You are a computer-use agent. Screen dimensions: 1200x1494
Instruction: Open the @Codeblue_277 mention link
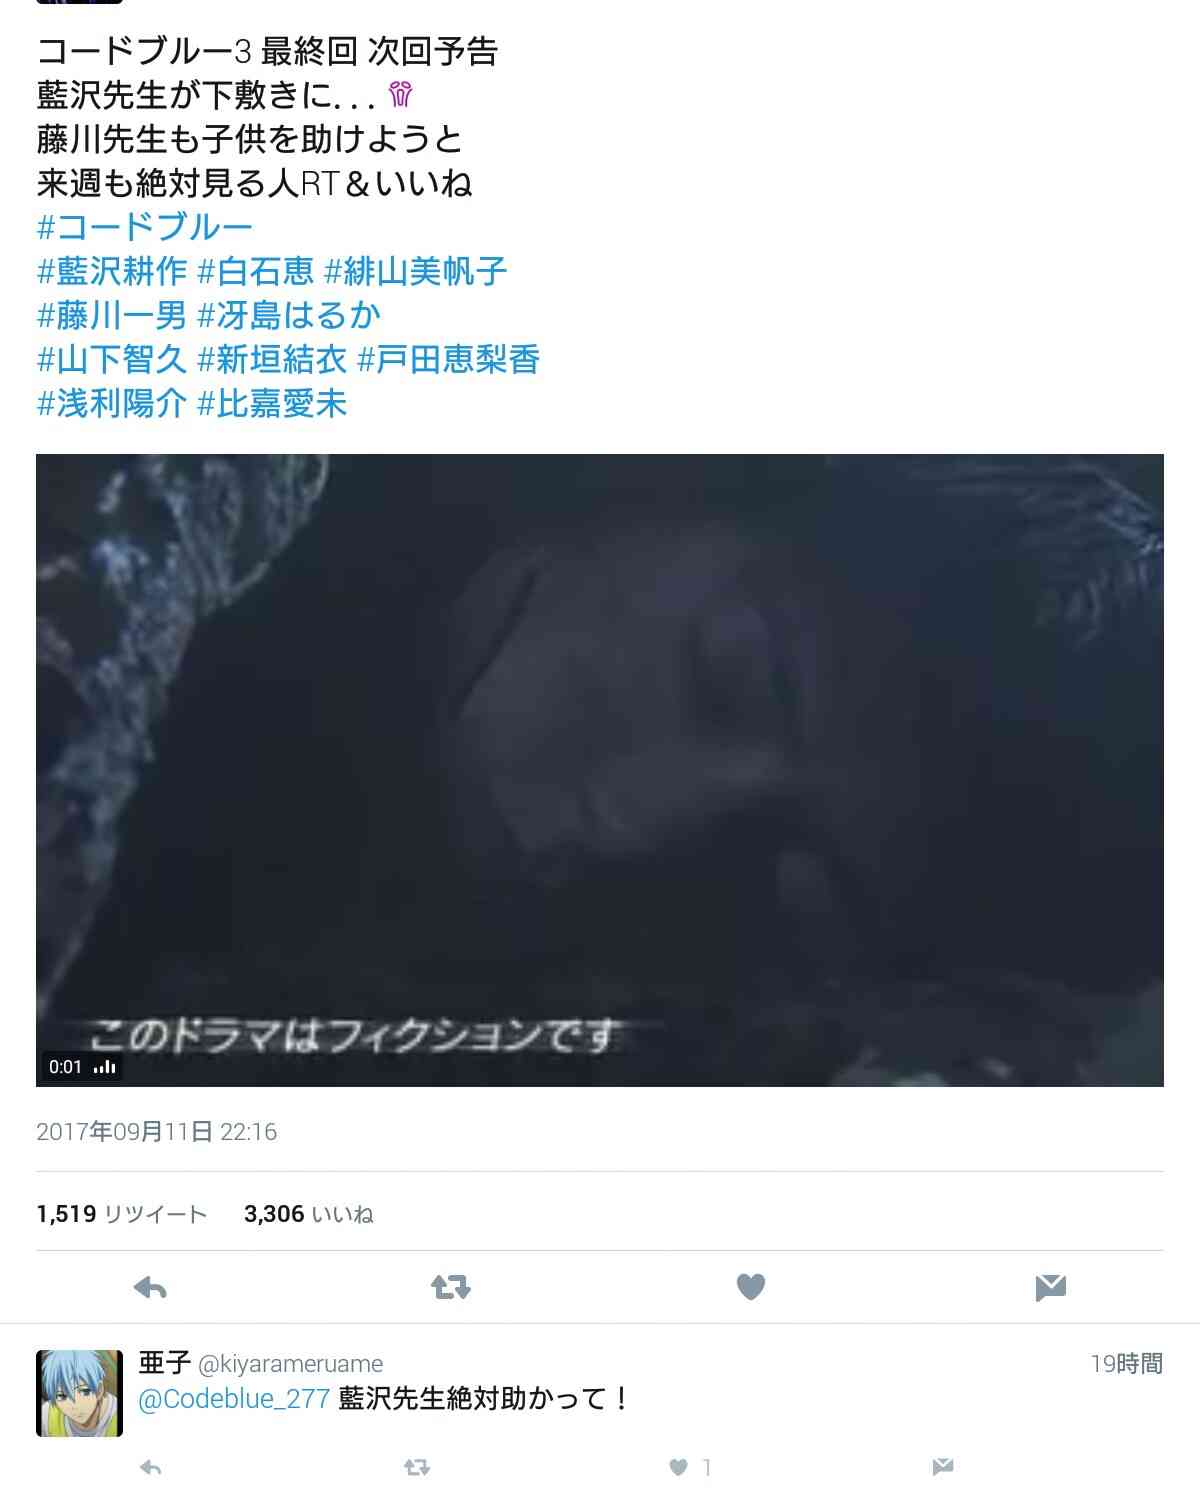[234, 1399]
